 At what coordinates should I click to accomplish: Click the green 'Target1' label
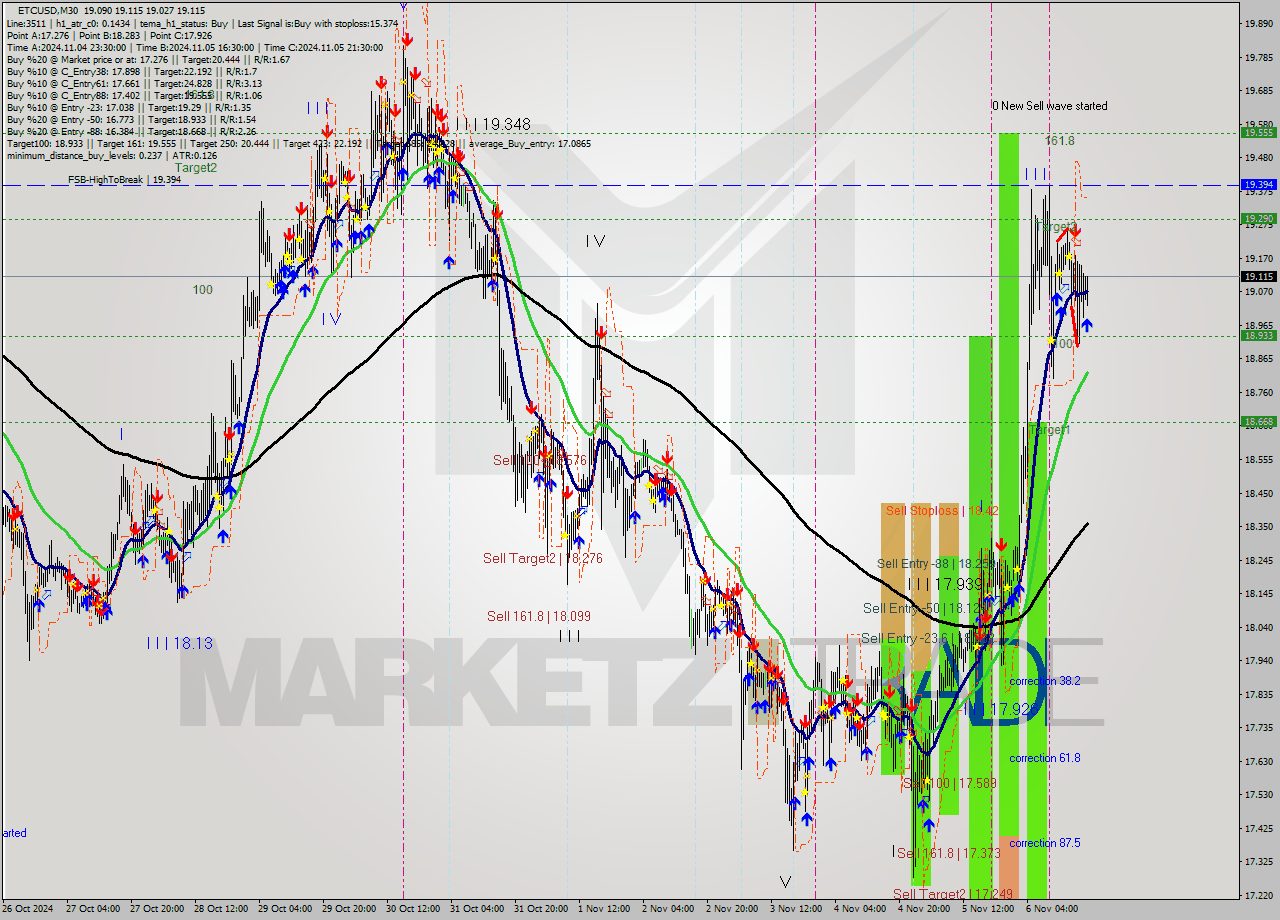(1049, 429)
